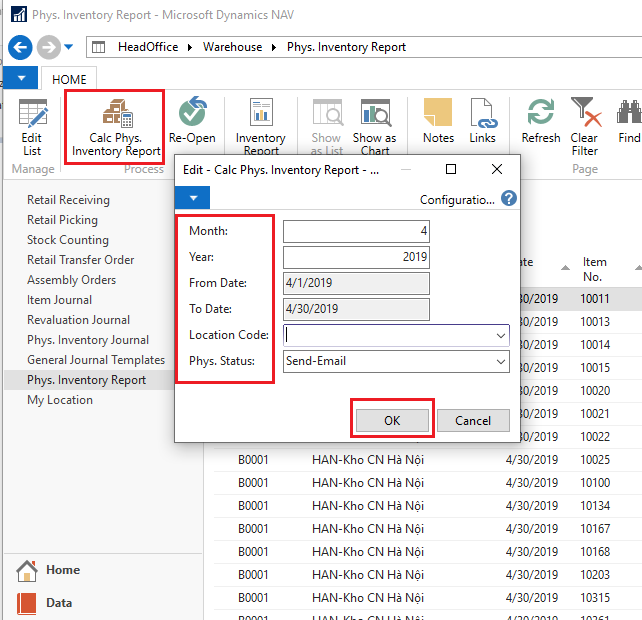Click Warehouse in the breadcrumb

(x=233, y=47)
